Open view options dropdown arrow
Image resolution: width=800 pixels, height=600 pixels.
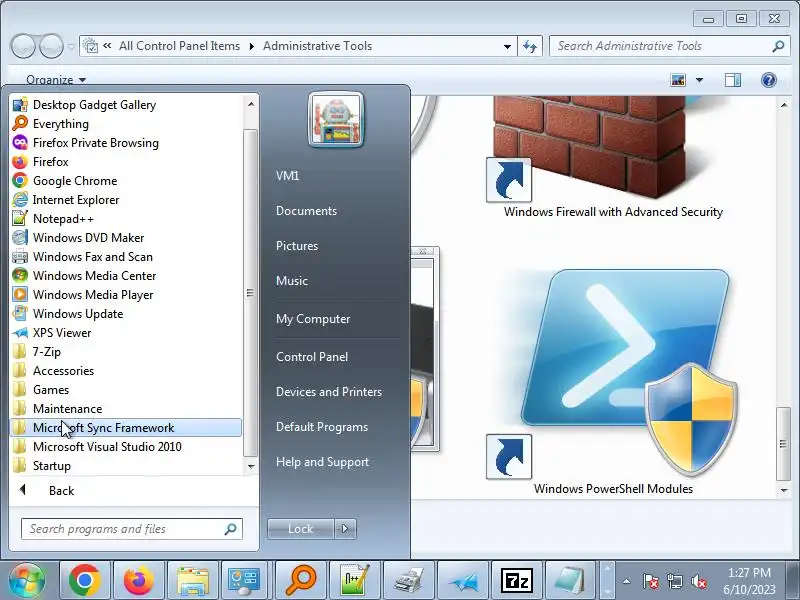(699, 80)
